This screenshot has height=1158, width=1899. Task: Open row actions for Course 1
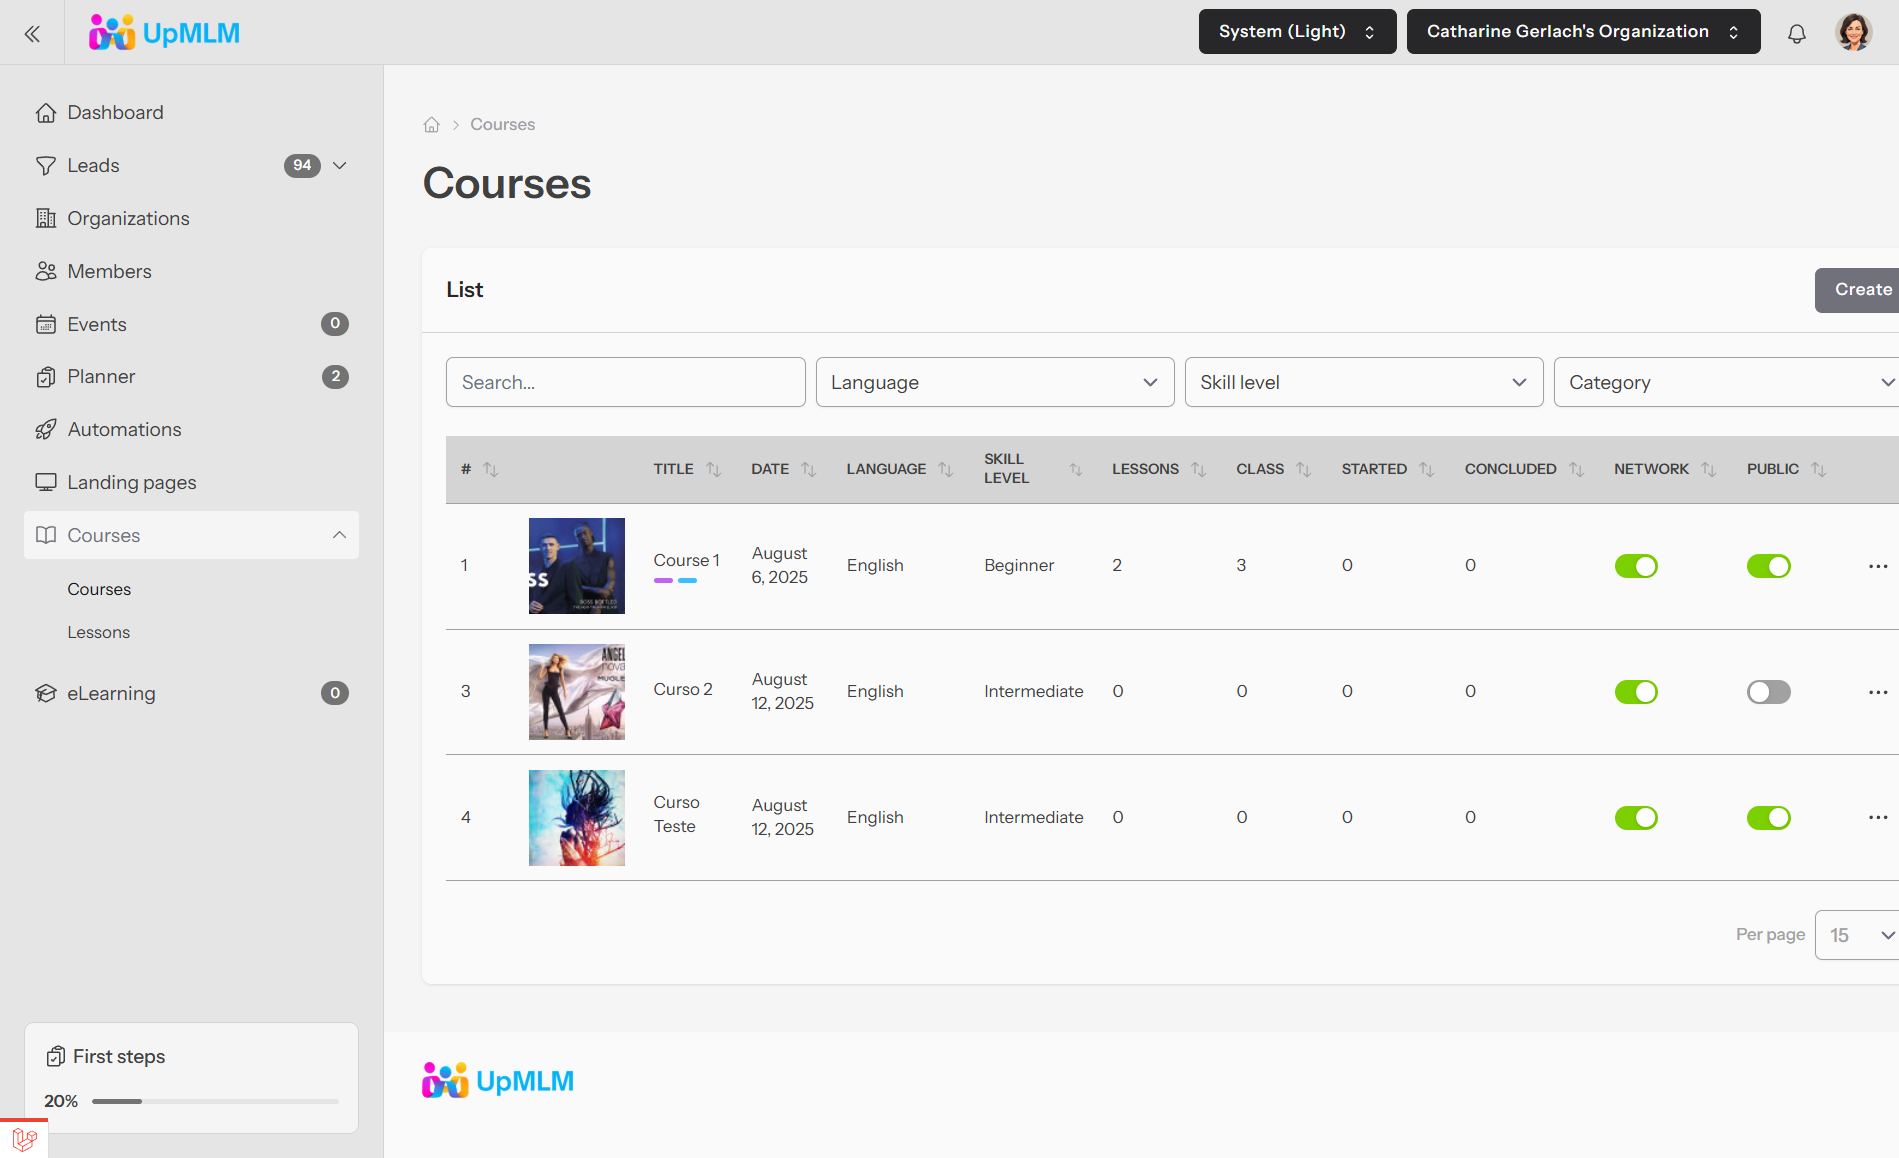pyautogui.click(x=1877, y=566)
